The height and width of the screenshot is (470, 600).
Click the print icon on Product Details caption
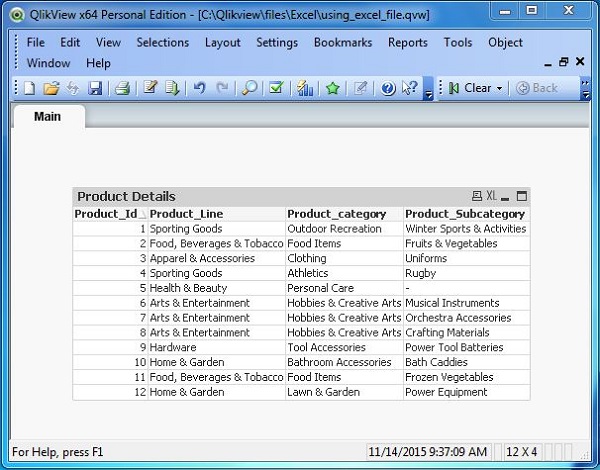477,196
